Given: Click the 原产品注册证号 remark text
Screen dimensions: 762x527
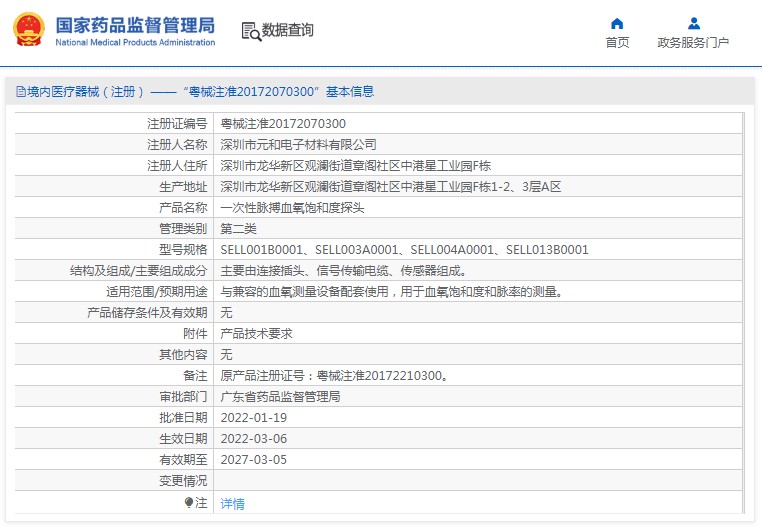Looking at the screenshot, I should 334,376.
